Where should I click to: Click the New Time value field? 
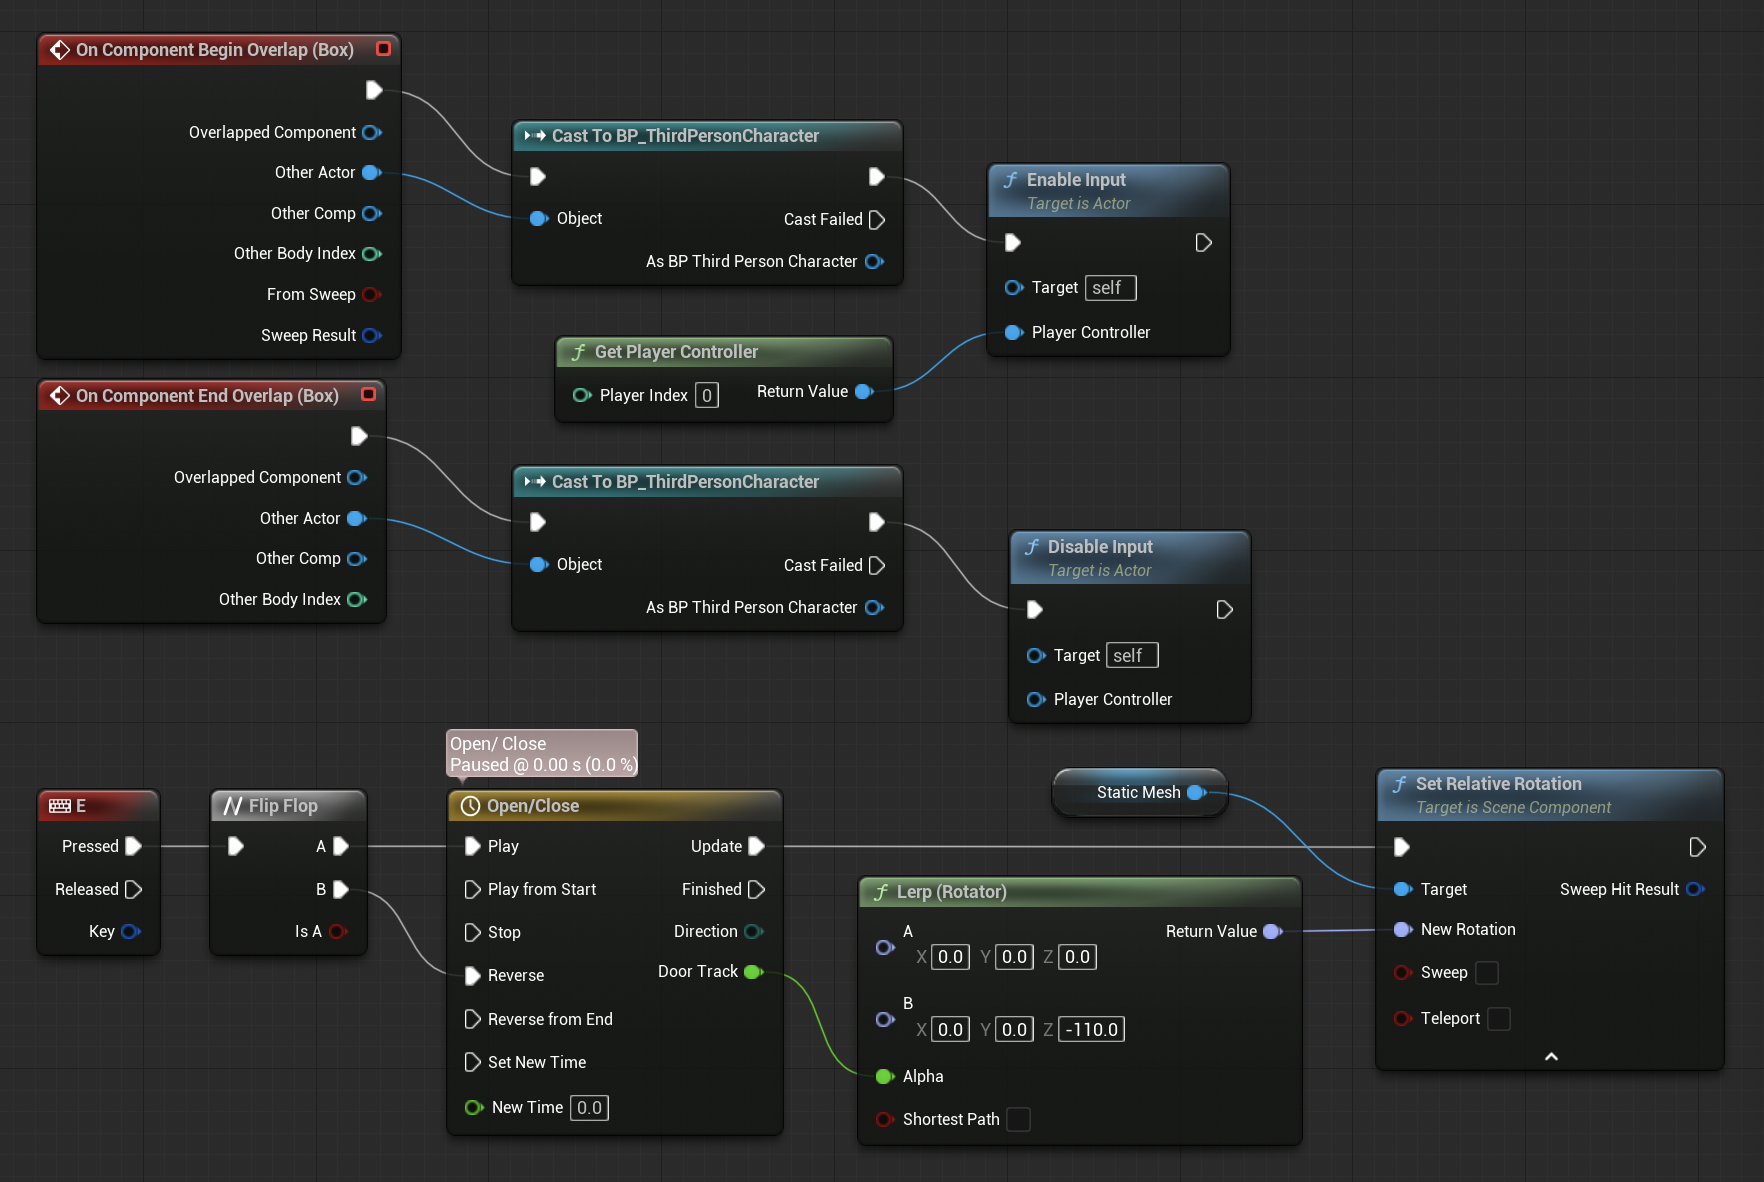click(589, 1107)
